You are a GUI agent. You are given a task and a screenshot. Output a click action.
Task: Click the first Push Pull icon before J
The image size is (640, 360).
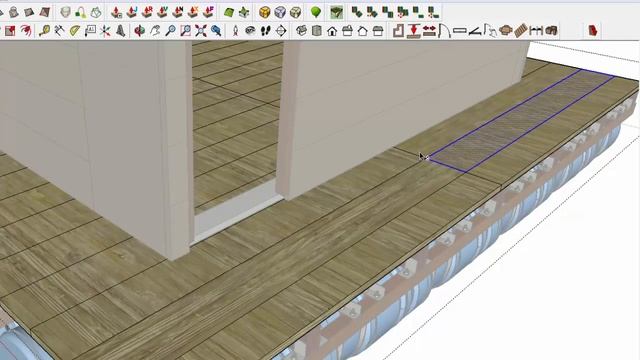(116, 12)
